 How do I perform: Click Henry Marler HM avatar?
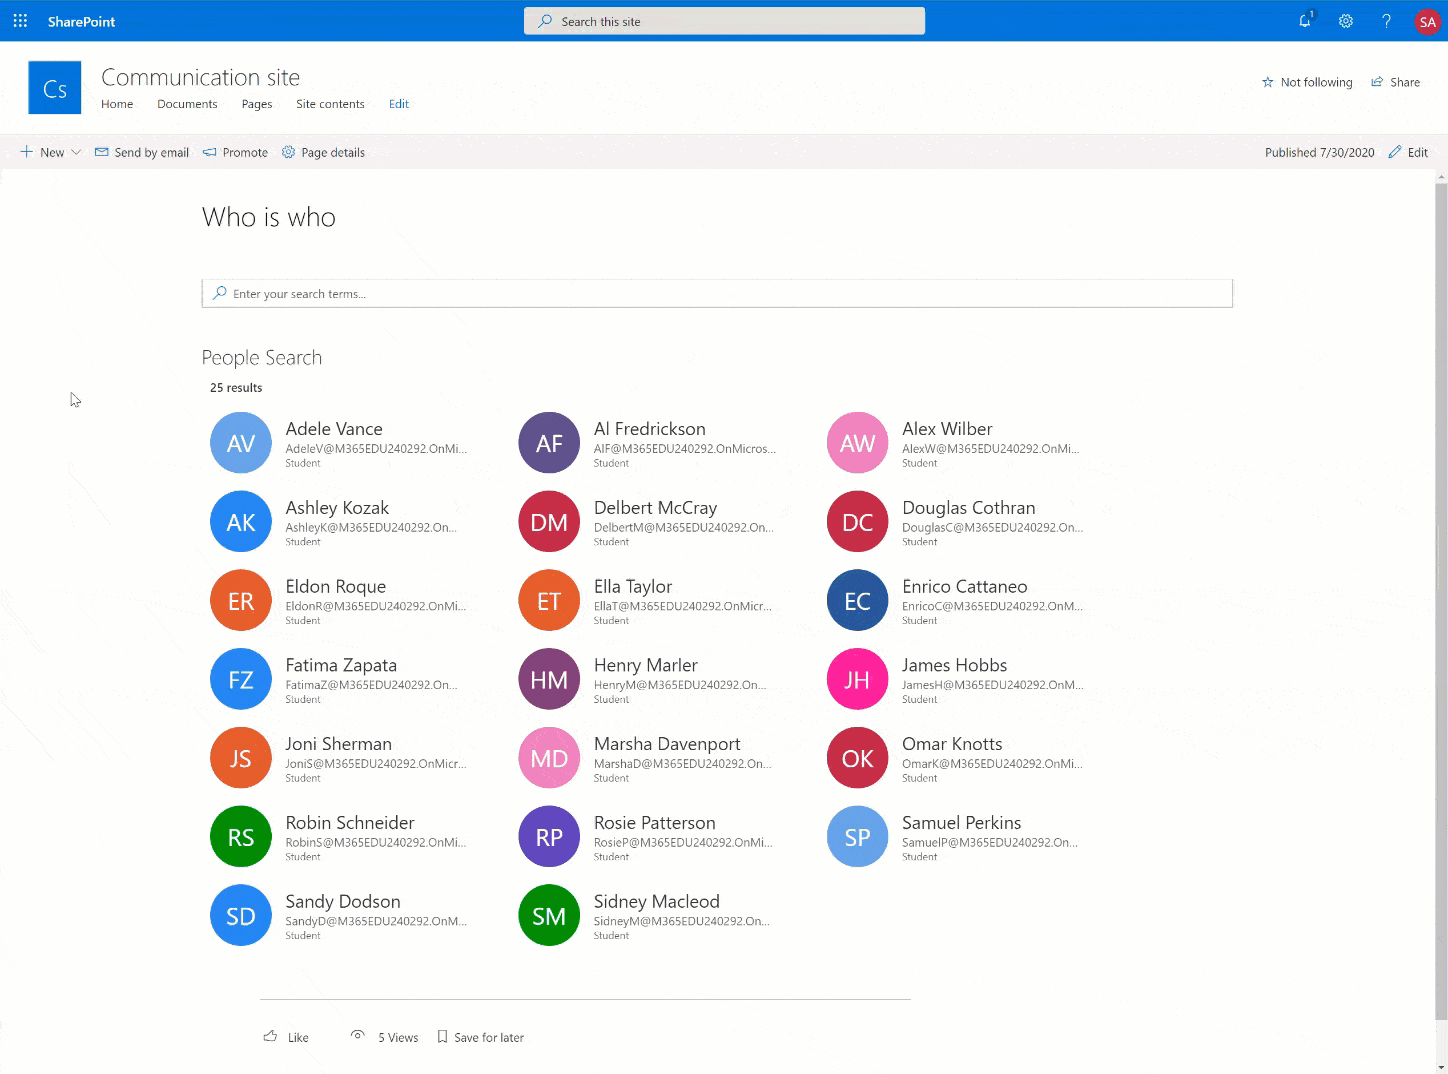tap(549, 679)
